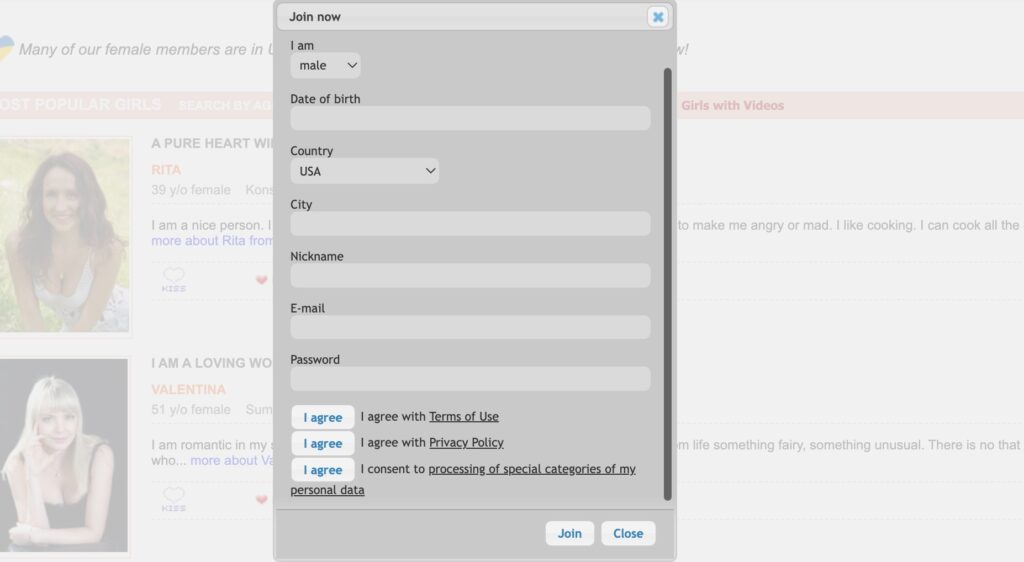Click the heart icon in Rita's row
The height and width of the screenshot is (562, 1024).
click(x=262, y=280)
